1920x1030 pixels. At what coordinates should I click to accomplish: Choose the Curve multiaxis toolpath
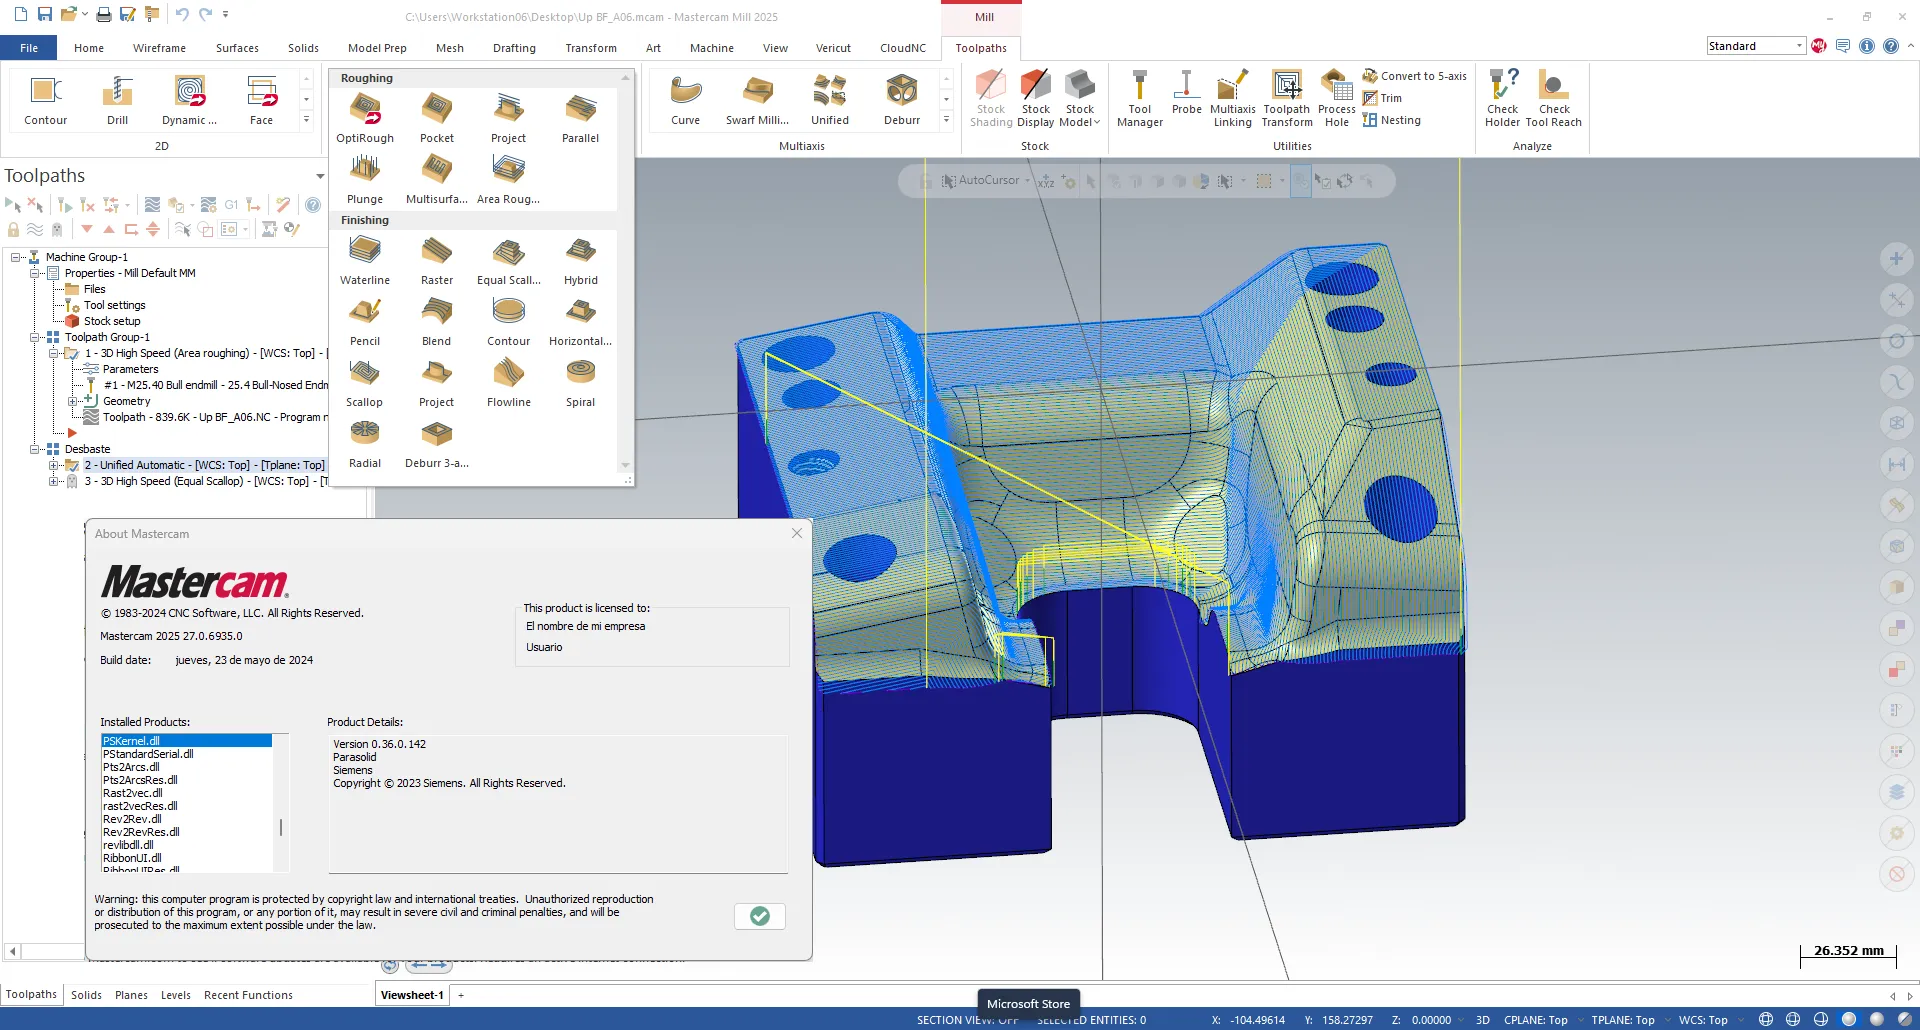(x=686, y=101)
